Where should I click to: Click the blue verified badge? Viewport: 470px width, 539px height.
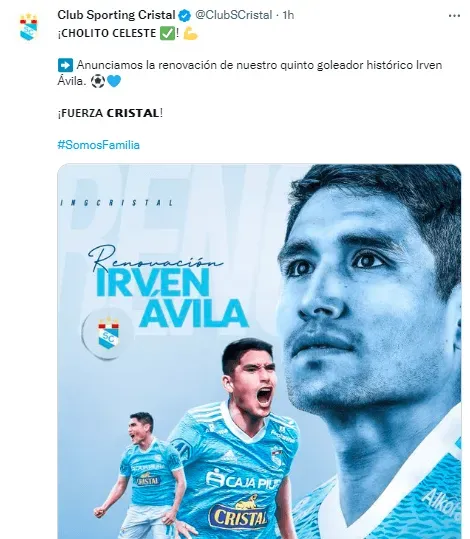point(185,15)
